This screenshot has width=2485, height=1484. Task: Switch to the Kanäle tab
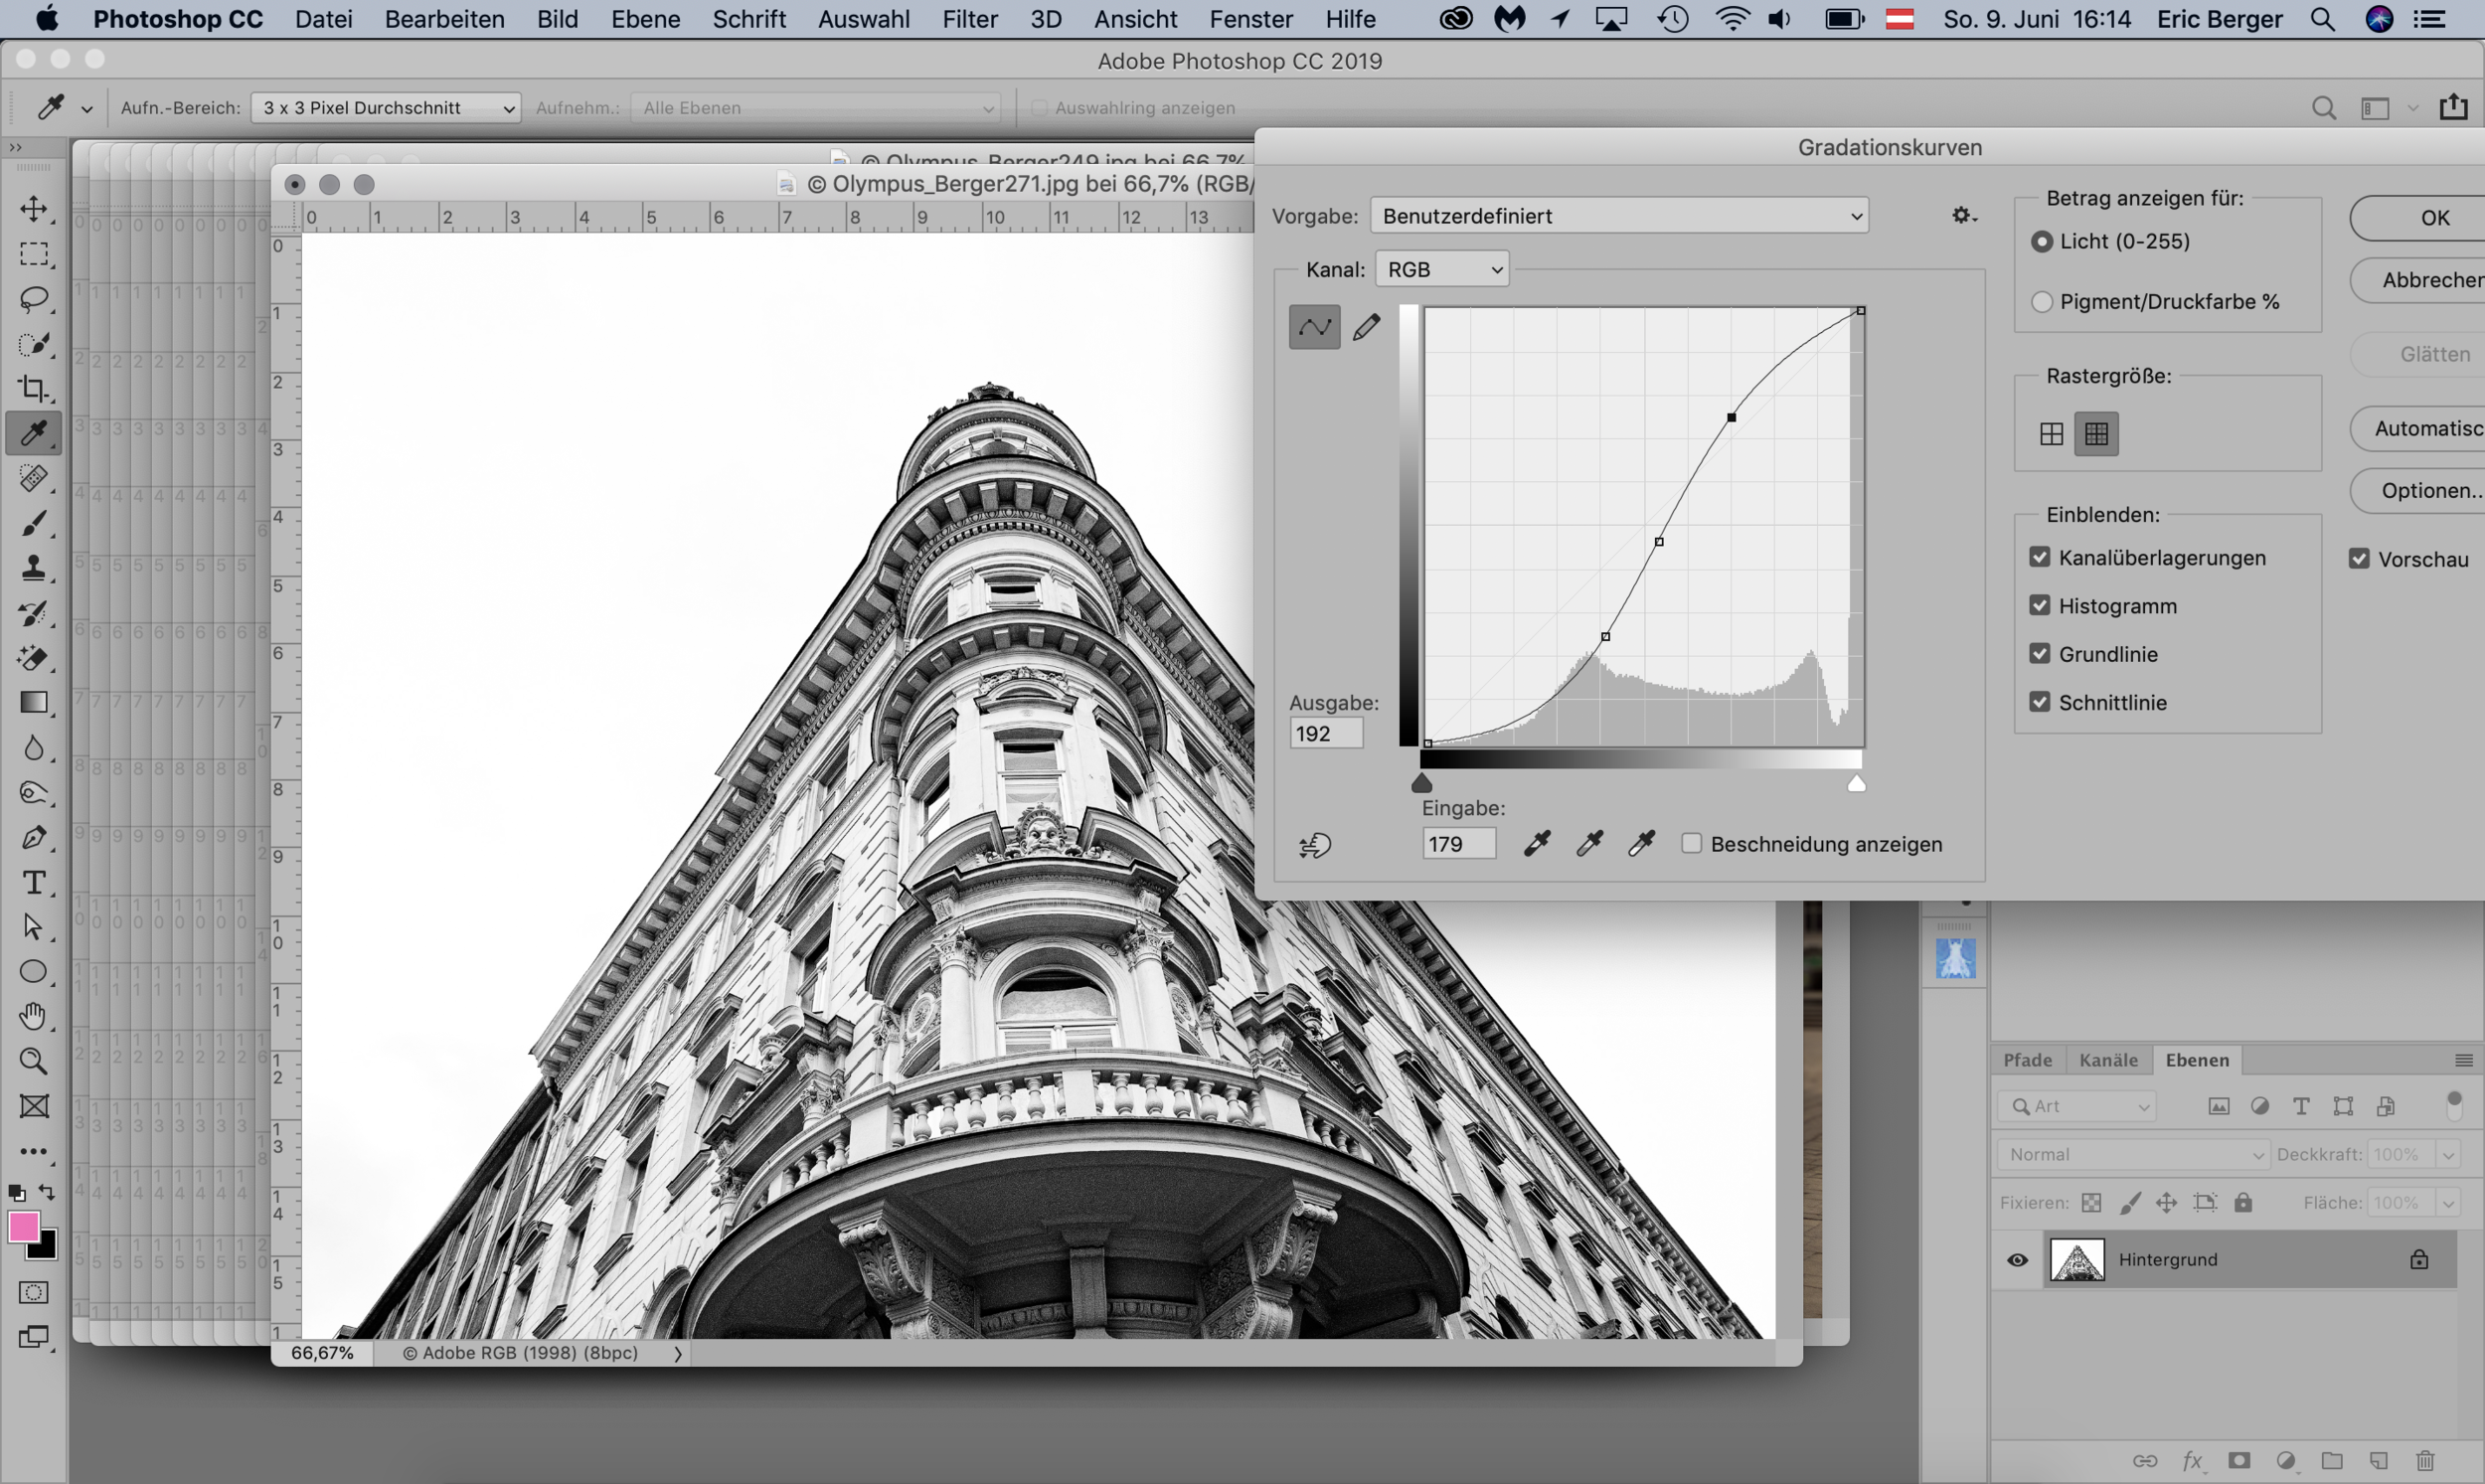[x=2107, y=1060]
